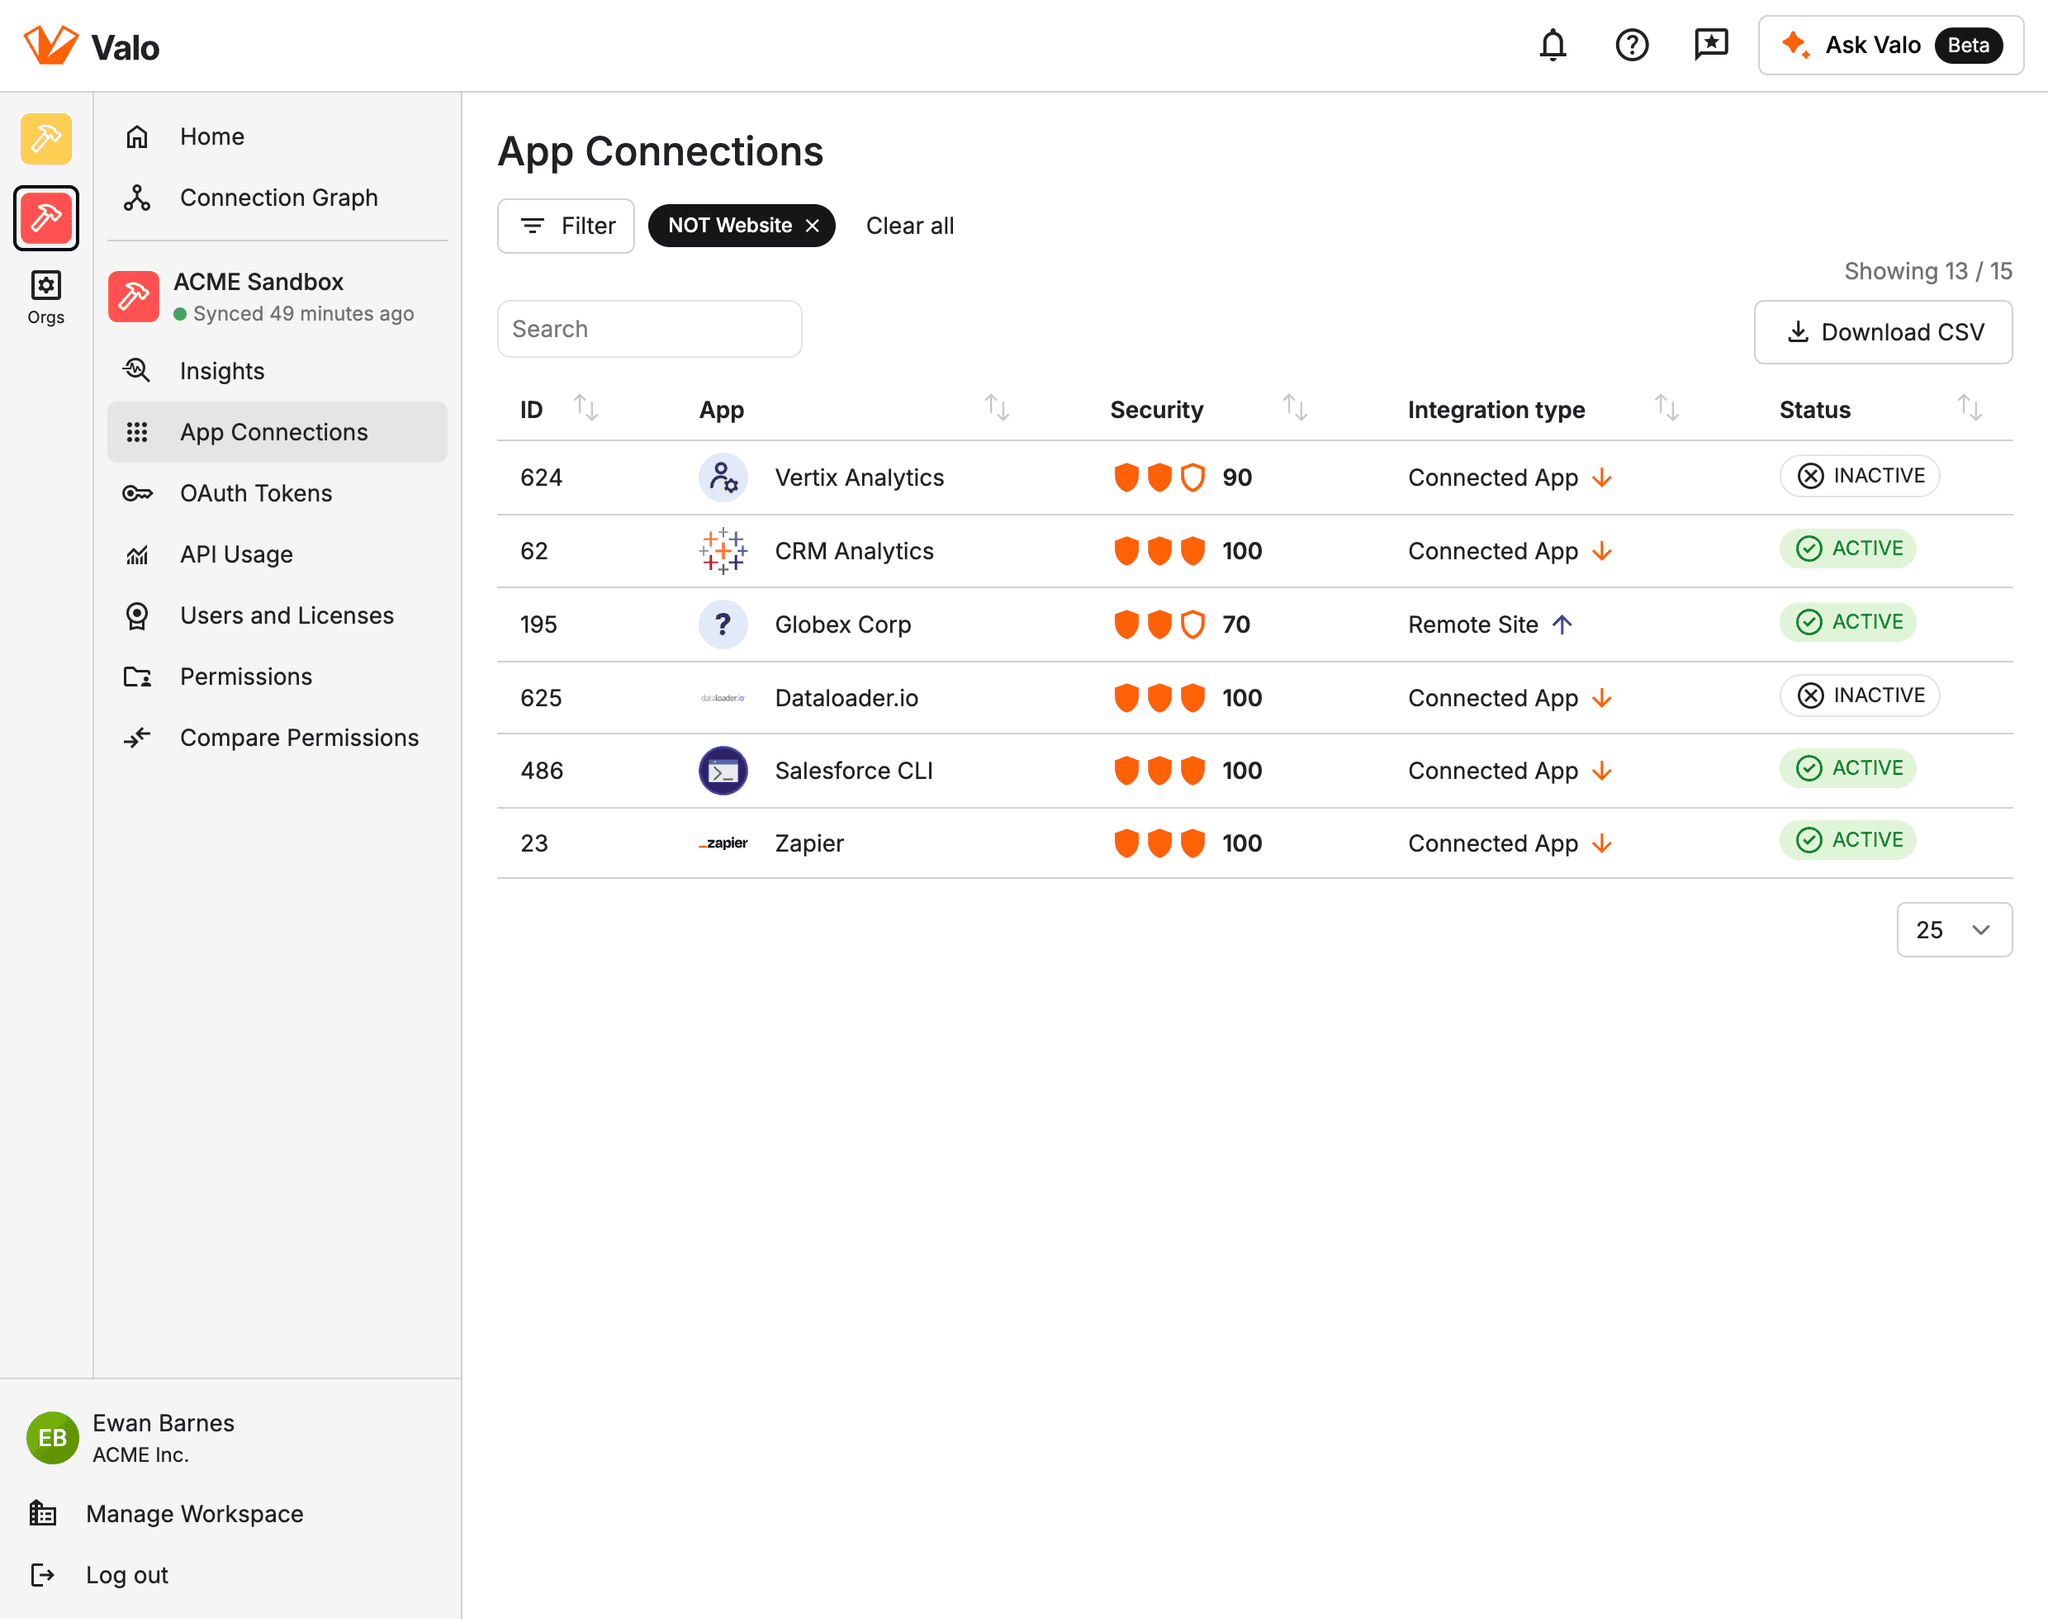2048x1619 pixels.
Task: Sort by Status column
Action: 1969,408
